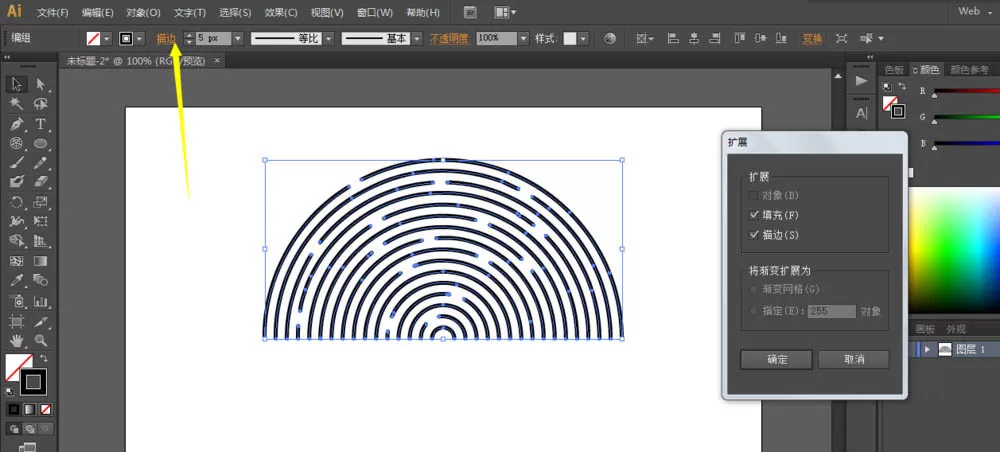Open the 效果(C) menu

281,12
